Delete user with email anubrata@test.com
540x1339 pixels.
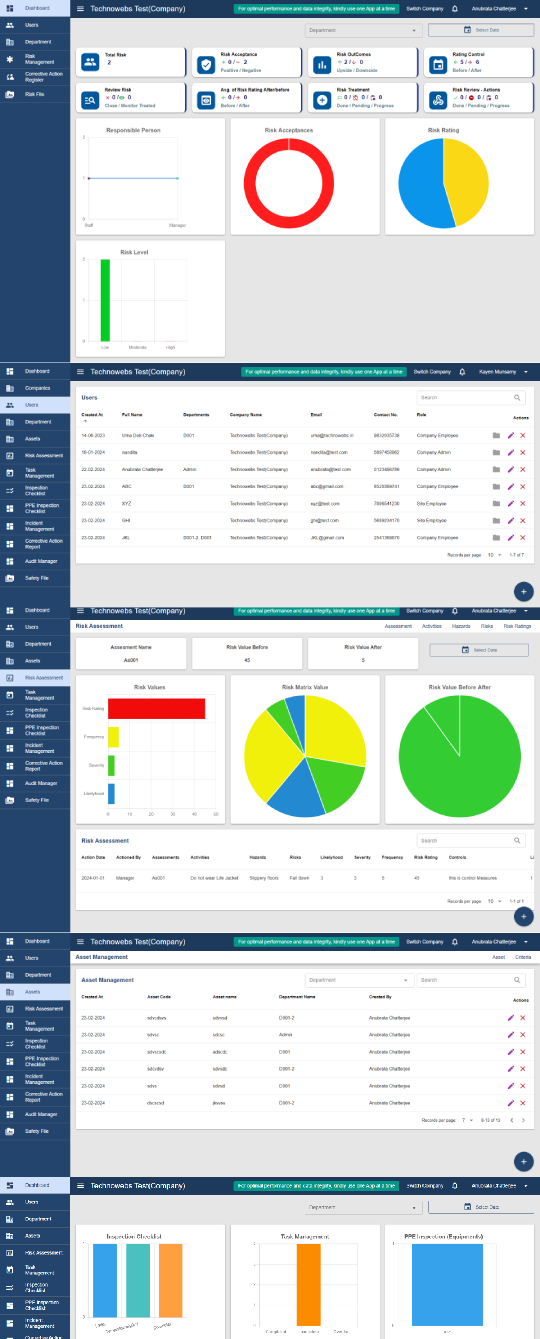(522, 469)
